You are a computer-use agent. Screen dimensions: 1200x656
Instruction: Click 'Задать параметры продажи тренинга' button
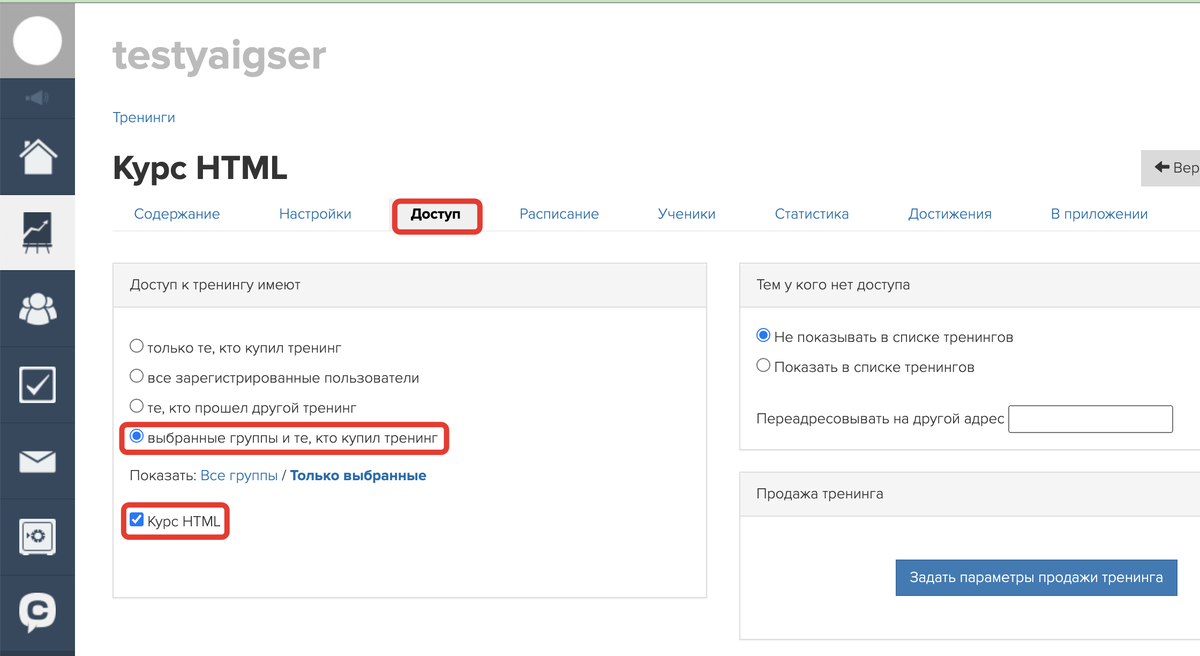coord(1036,577)
